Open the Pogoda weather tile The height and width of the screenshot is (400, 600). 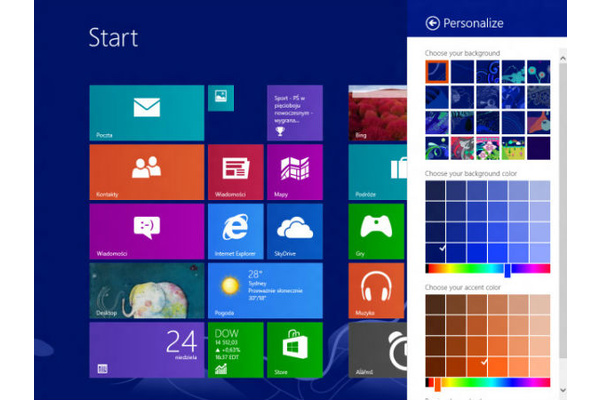[x=265, y=291]
